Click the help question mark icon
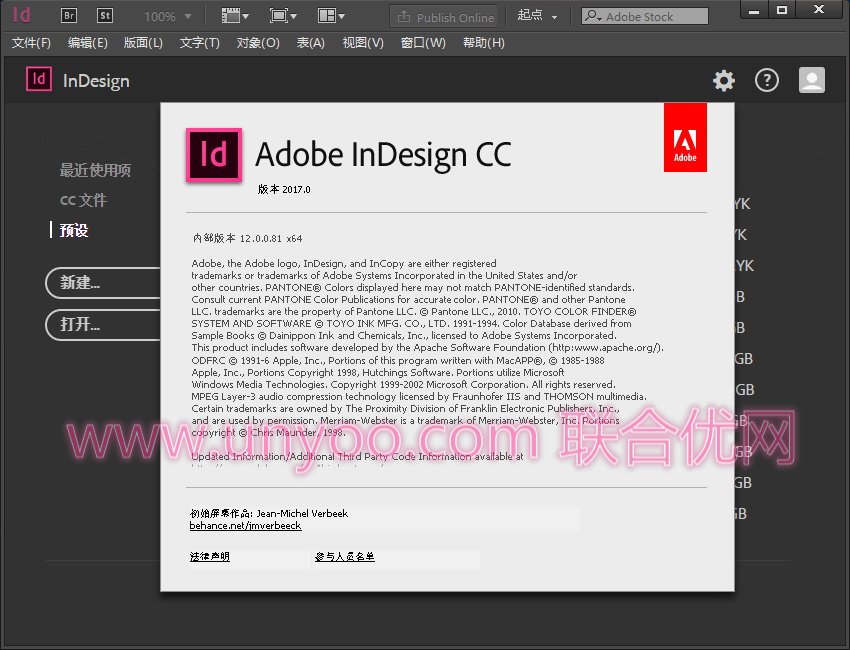This screenshot has height=650, width=850. [x=767, y=81]
